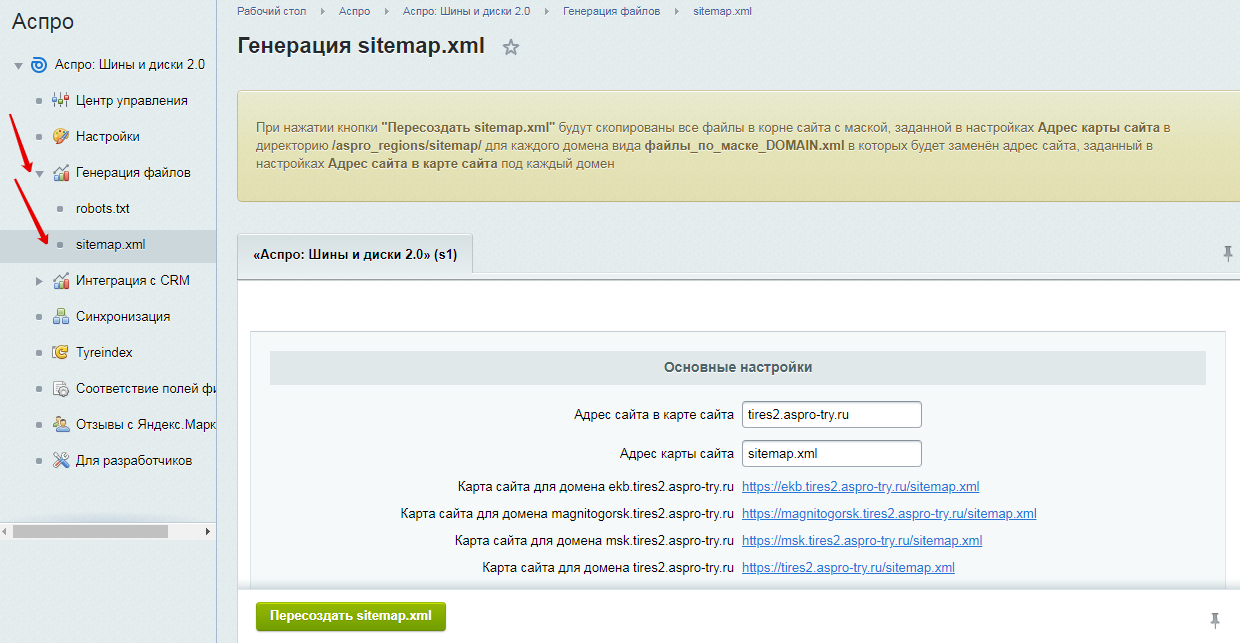Click the Настройки palette icon

(x=60, y=137)
